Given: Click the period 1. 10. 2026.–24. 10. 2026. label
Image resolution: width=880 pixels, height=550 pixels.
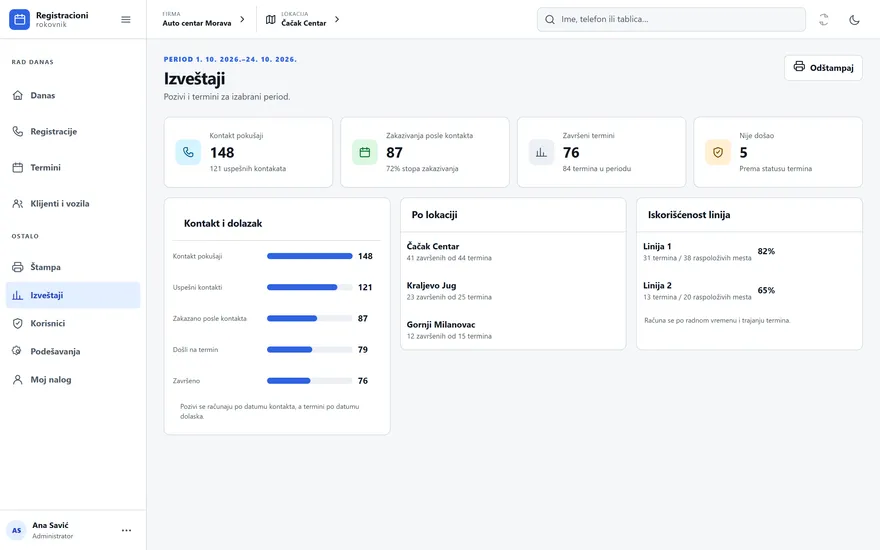Looking at the screenshot, I should point(230,59).
